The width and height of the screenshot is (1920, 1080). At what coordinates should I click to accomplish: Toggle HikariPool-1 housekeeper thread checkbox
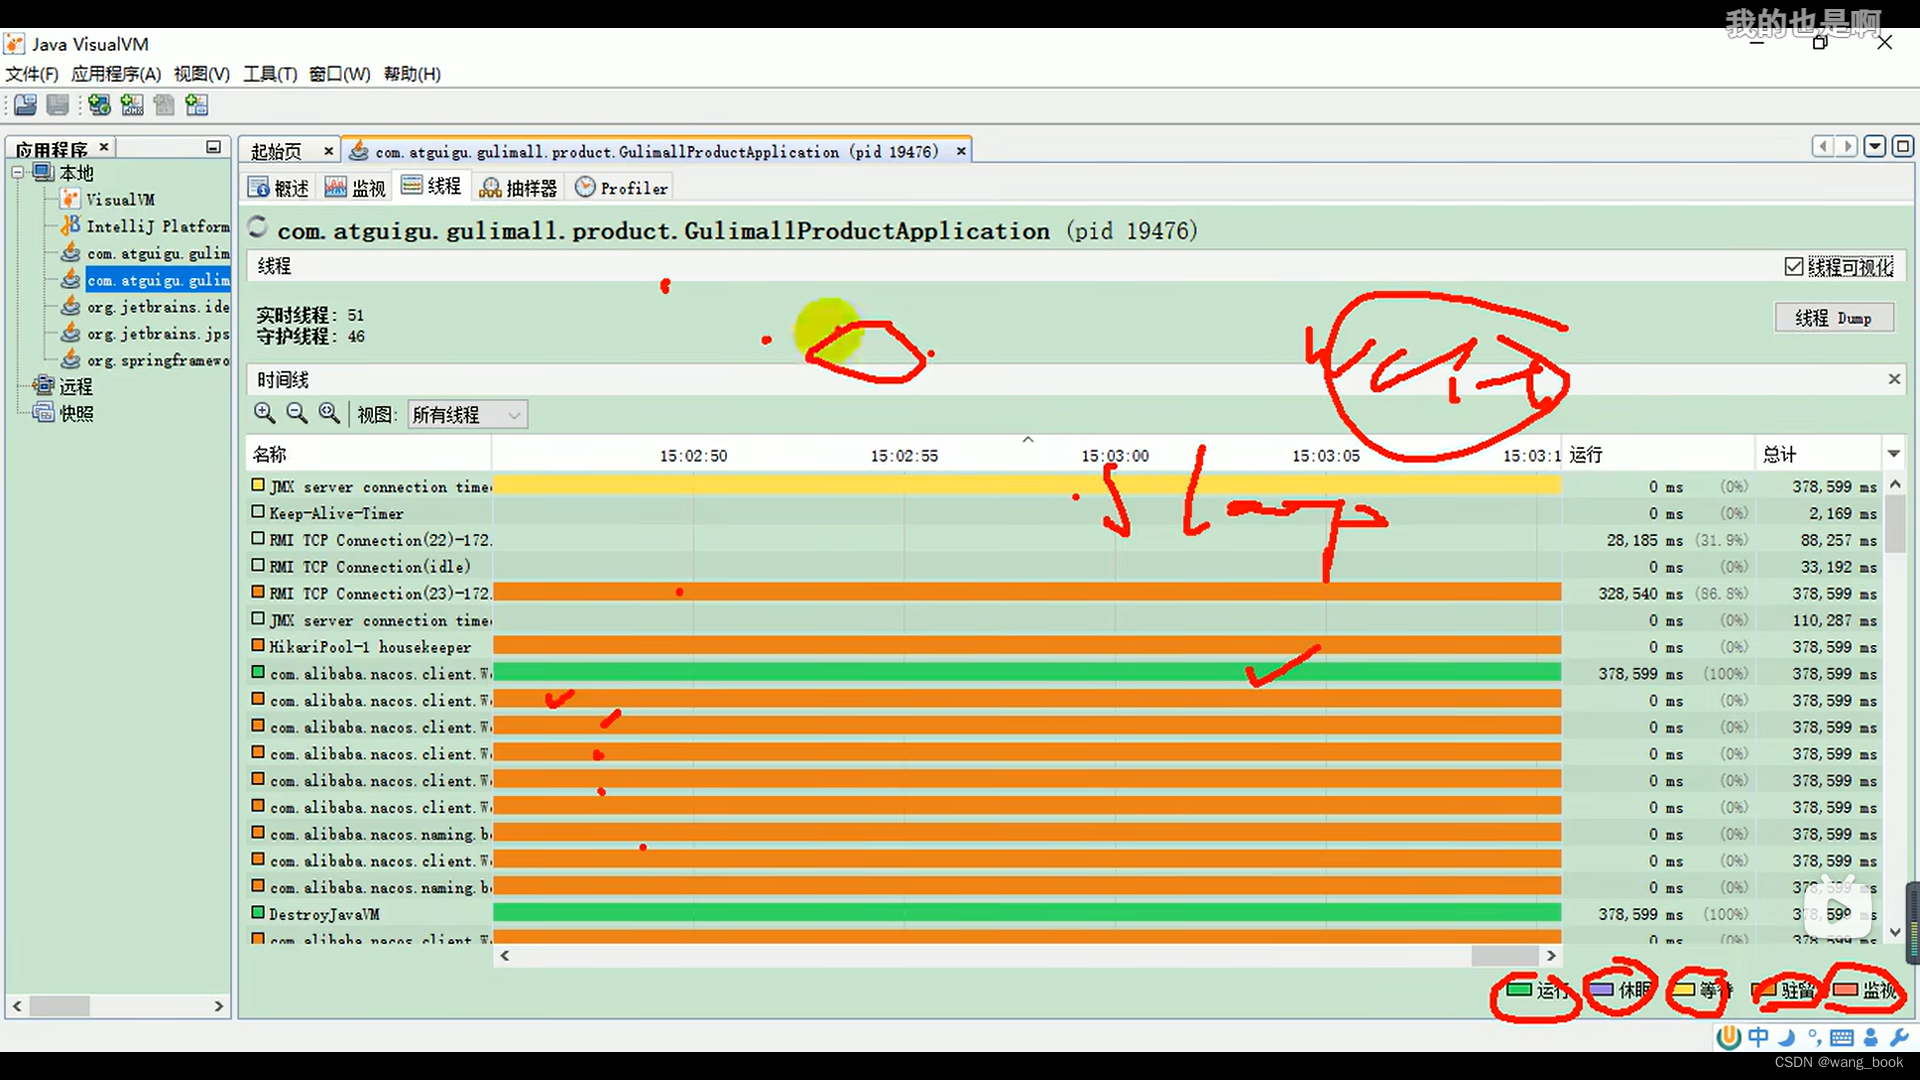click(258, 646)
